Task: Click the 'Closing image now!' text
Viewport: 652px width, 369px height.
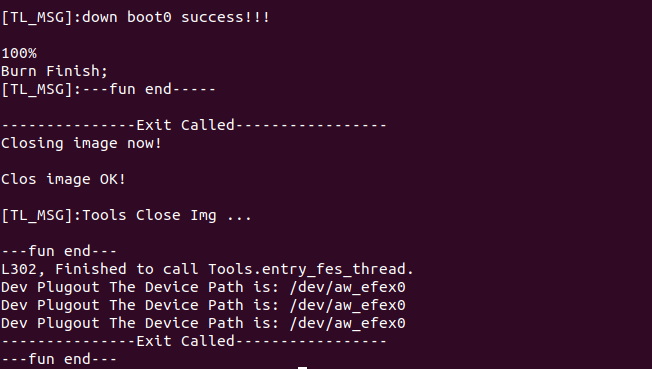Action: (82, 144)
